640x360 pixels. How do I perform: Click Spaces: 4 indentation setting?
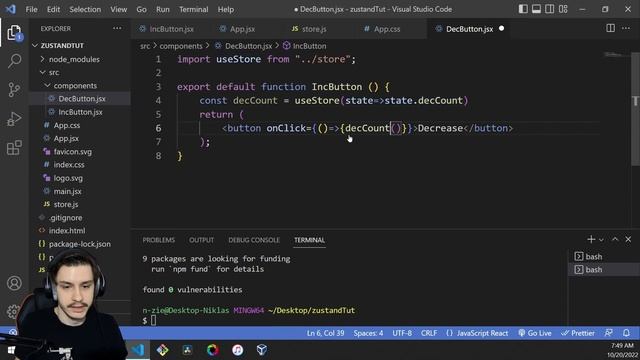(x=368, y=333)
